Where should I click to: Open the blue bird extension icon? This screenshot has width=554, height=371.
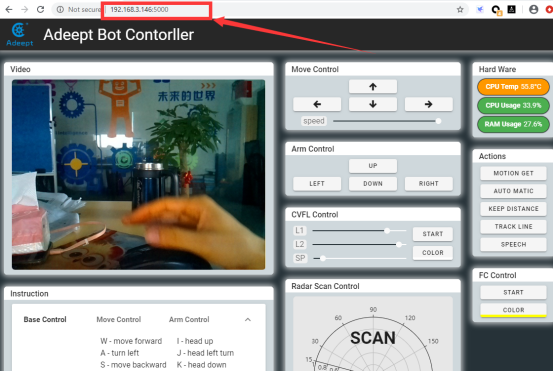point(480,10)
